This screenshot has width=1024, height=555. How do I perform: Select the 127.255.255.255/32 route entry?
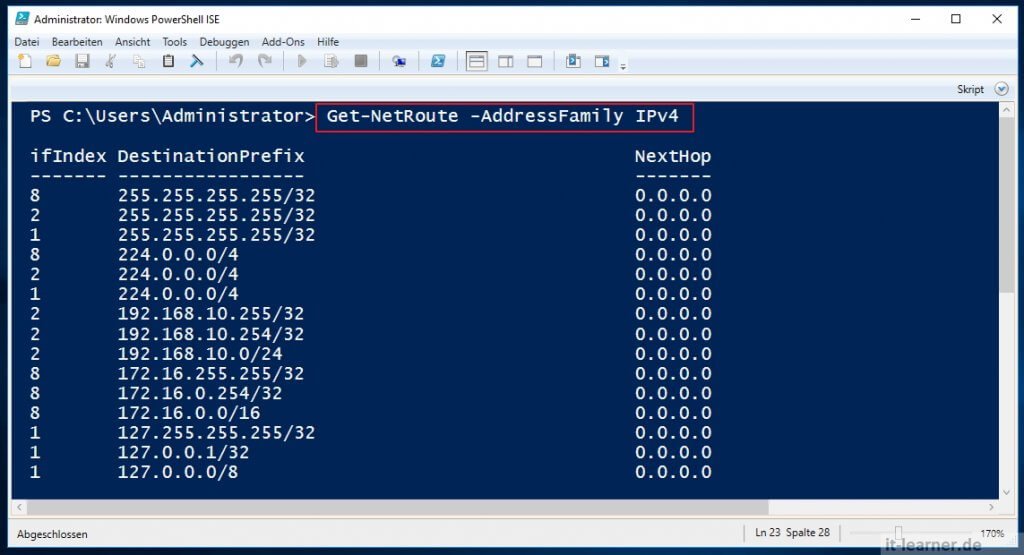tap(216, 433)
